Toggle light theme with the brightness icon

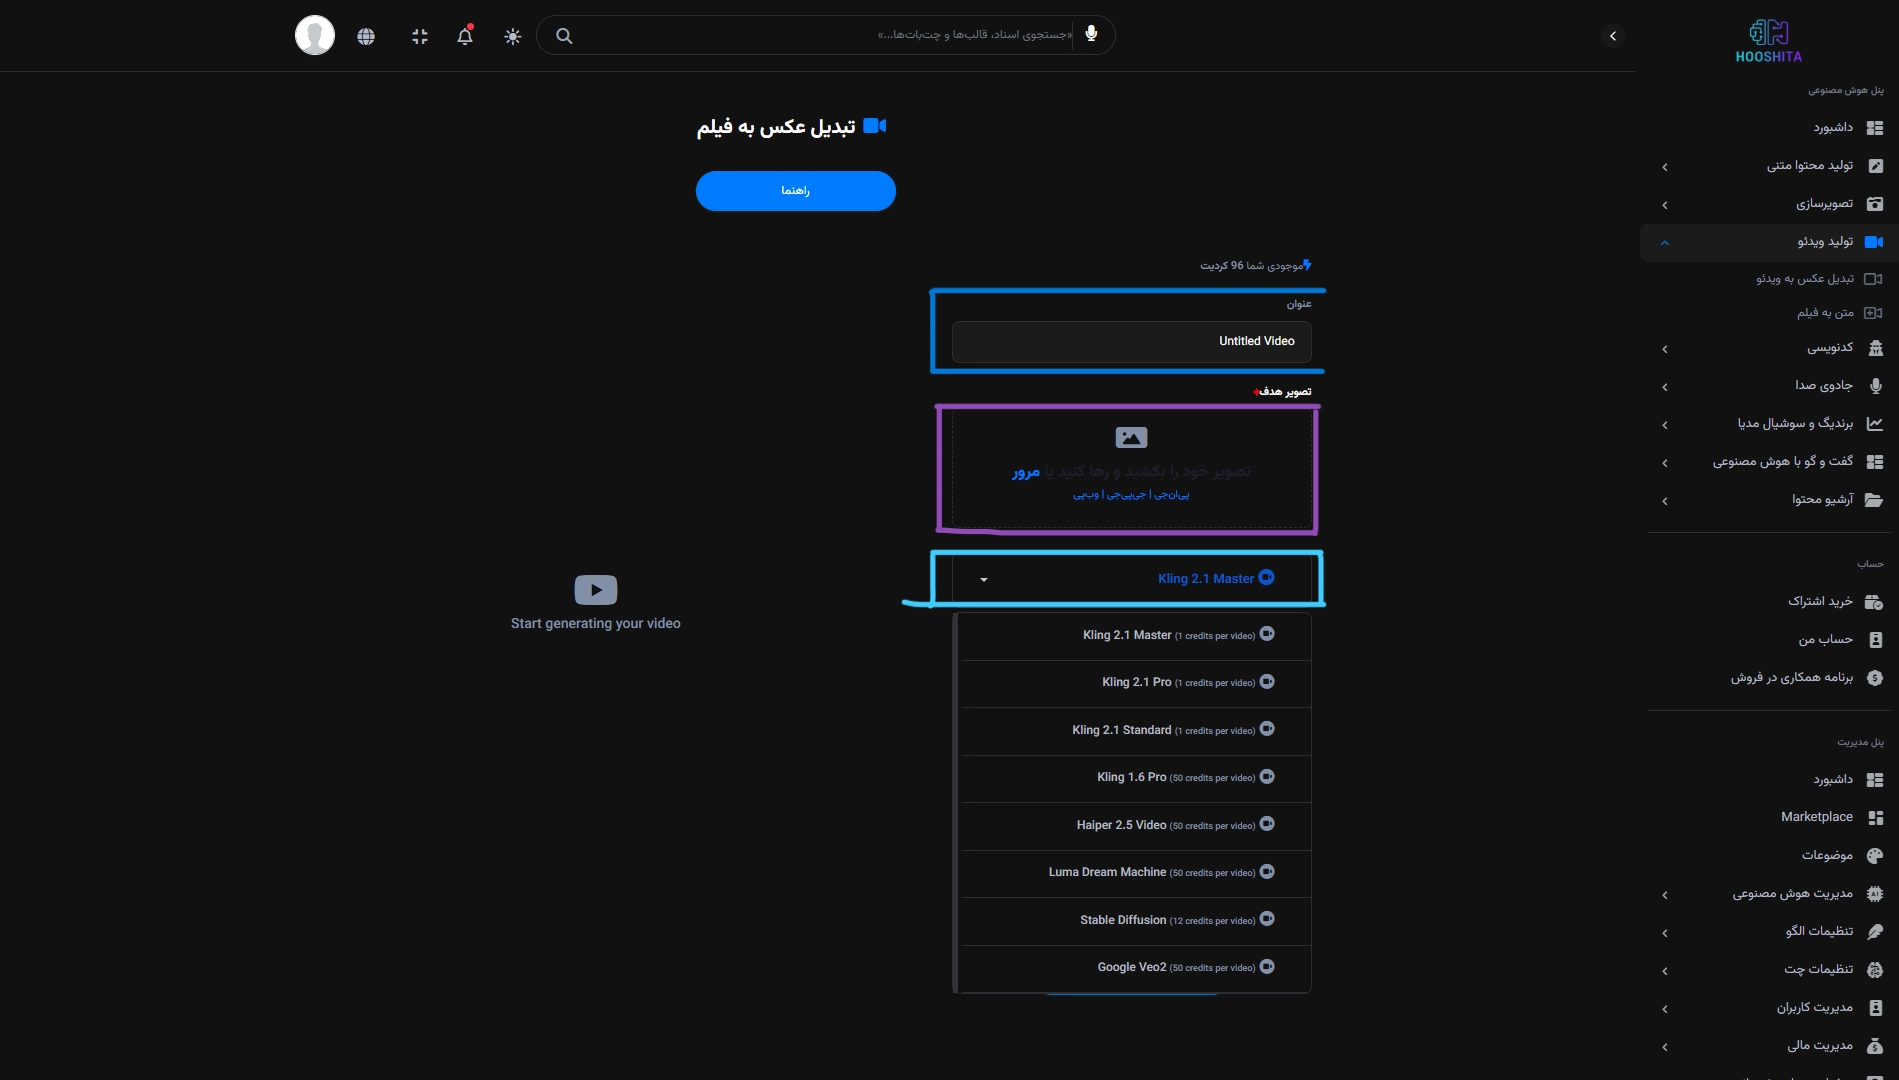pos(512,35)
